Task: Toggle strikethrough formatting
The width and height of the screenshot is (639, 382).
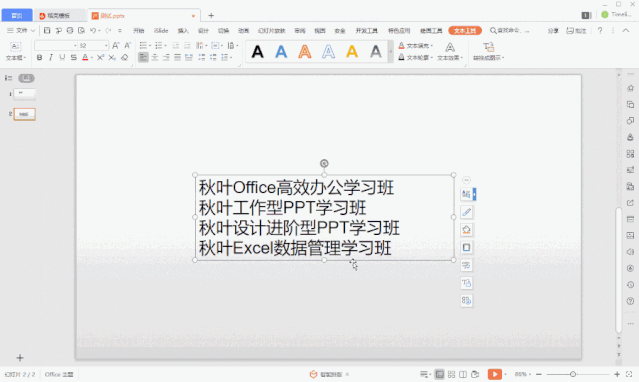Action: click(73, 57)
